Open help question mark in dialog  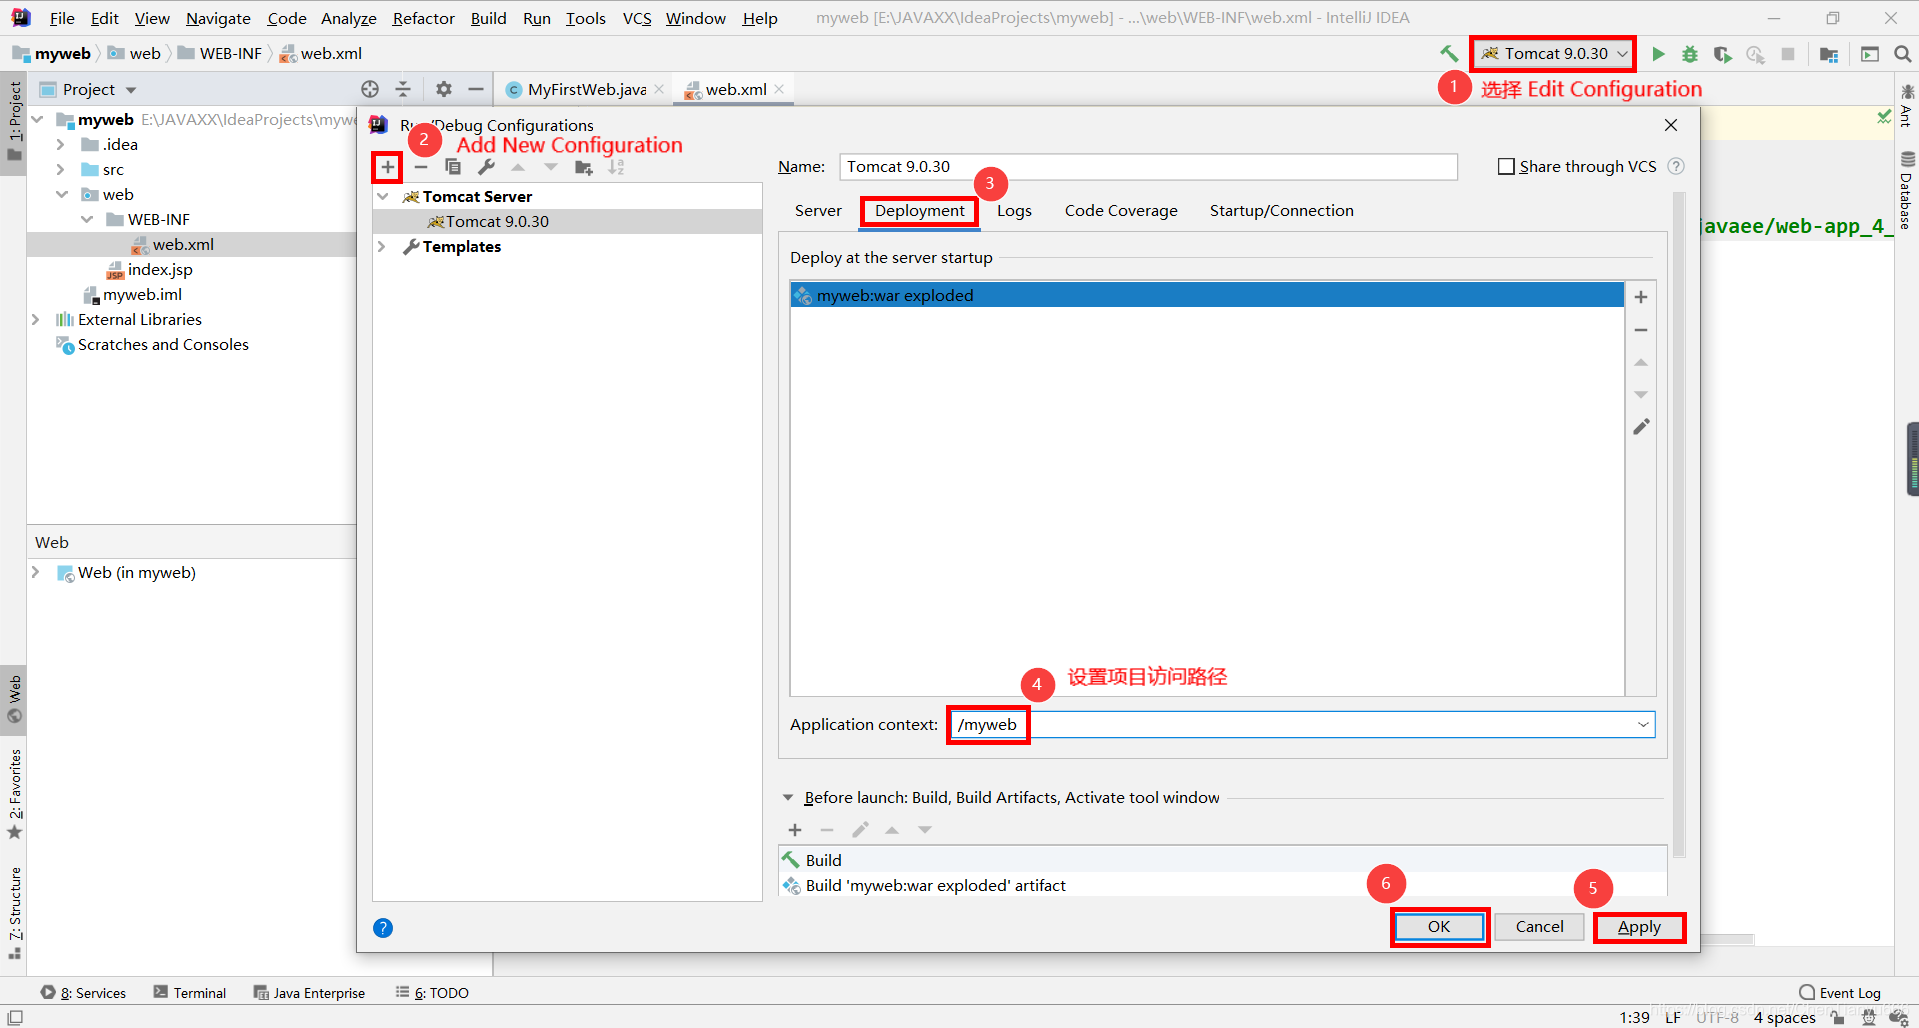383,928
